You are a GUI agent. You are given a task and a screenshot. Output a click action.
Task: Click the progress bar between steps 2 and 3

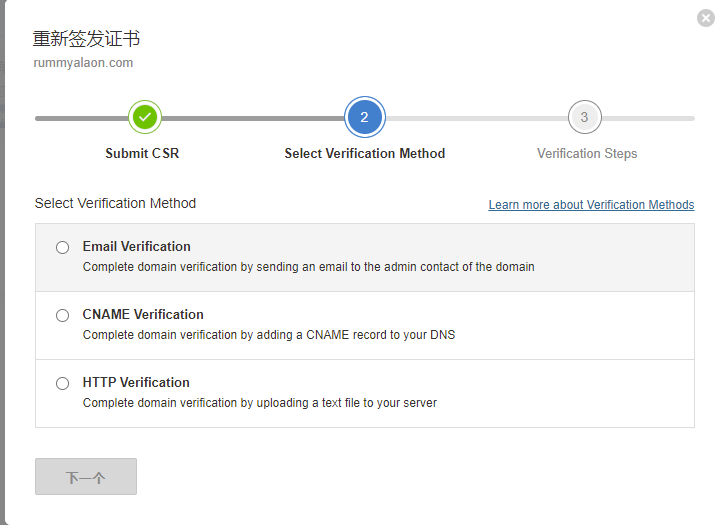pos(475,118)
